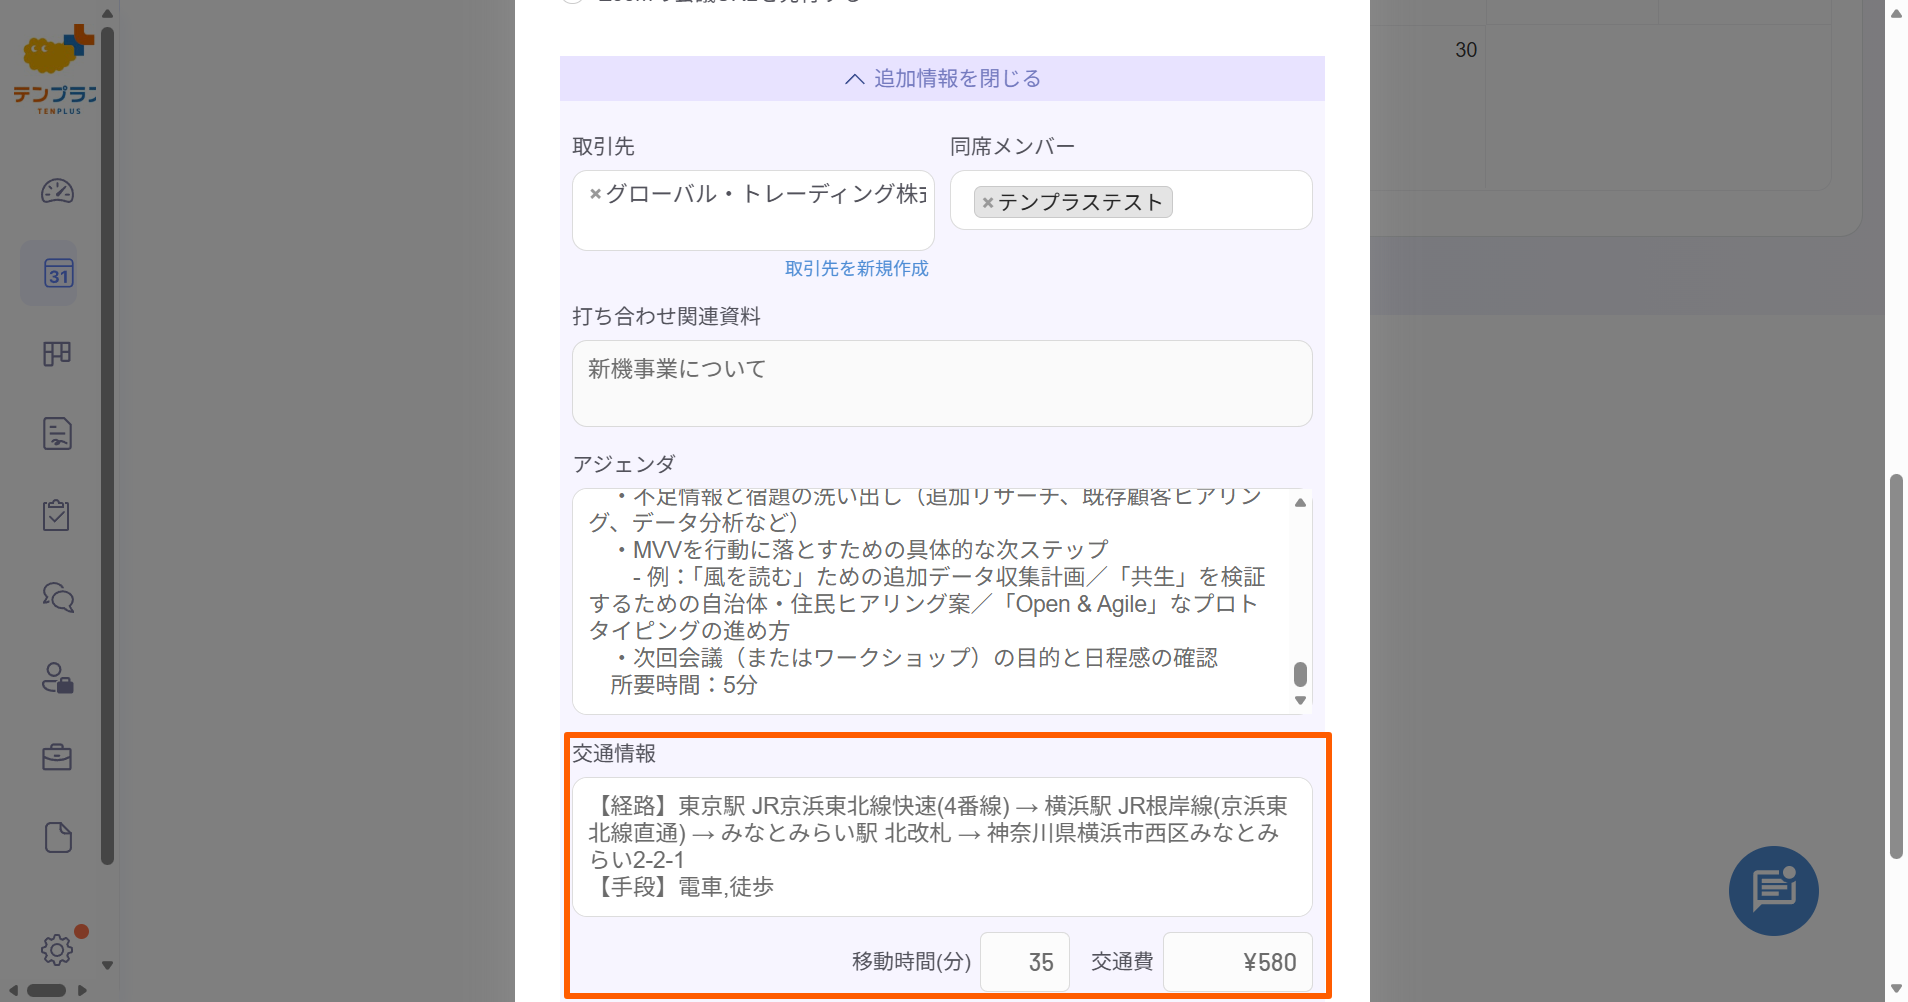Open settings via the gear icon with notification
The image size is (1908, 1002).
click(57, 951)
